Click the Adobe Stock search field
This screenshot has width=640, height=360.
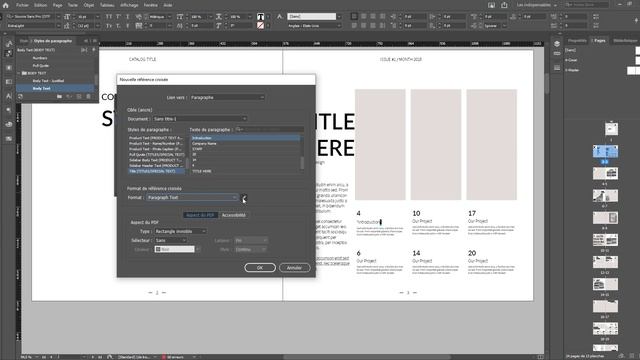[587, 5]
